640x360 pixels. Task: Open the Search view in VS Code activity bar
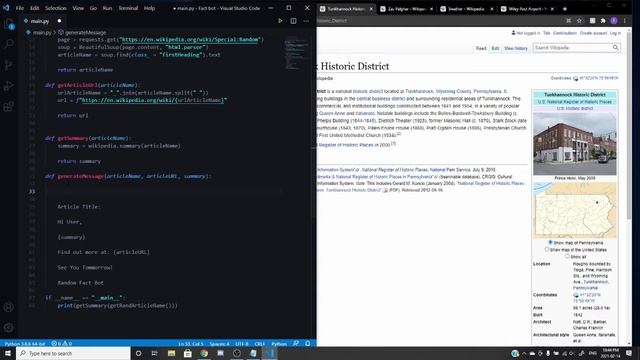click(9, 44)
